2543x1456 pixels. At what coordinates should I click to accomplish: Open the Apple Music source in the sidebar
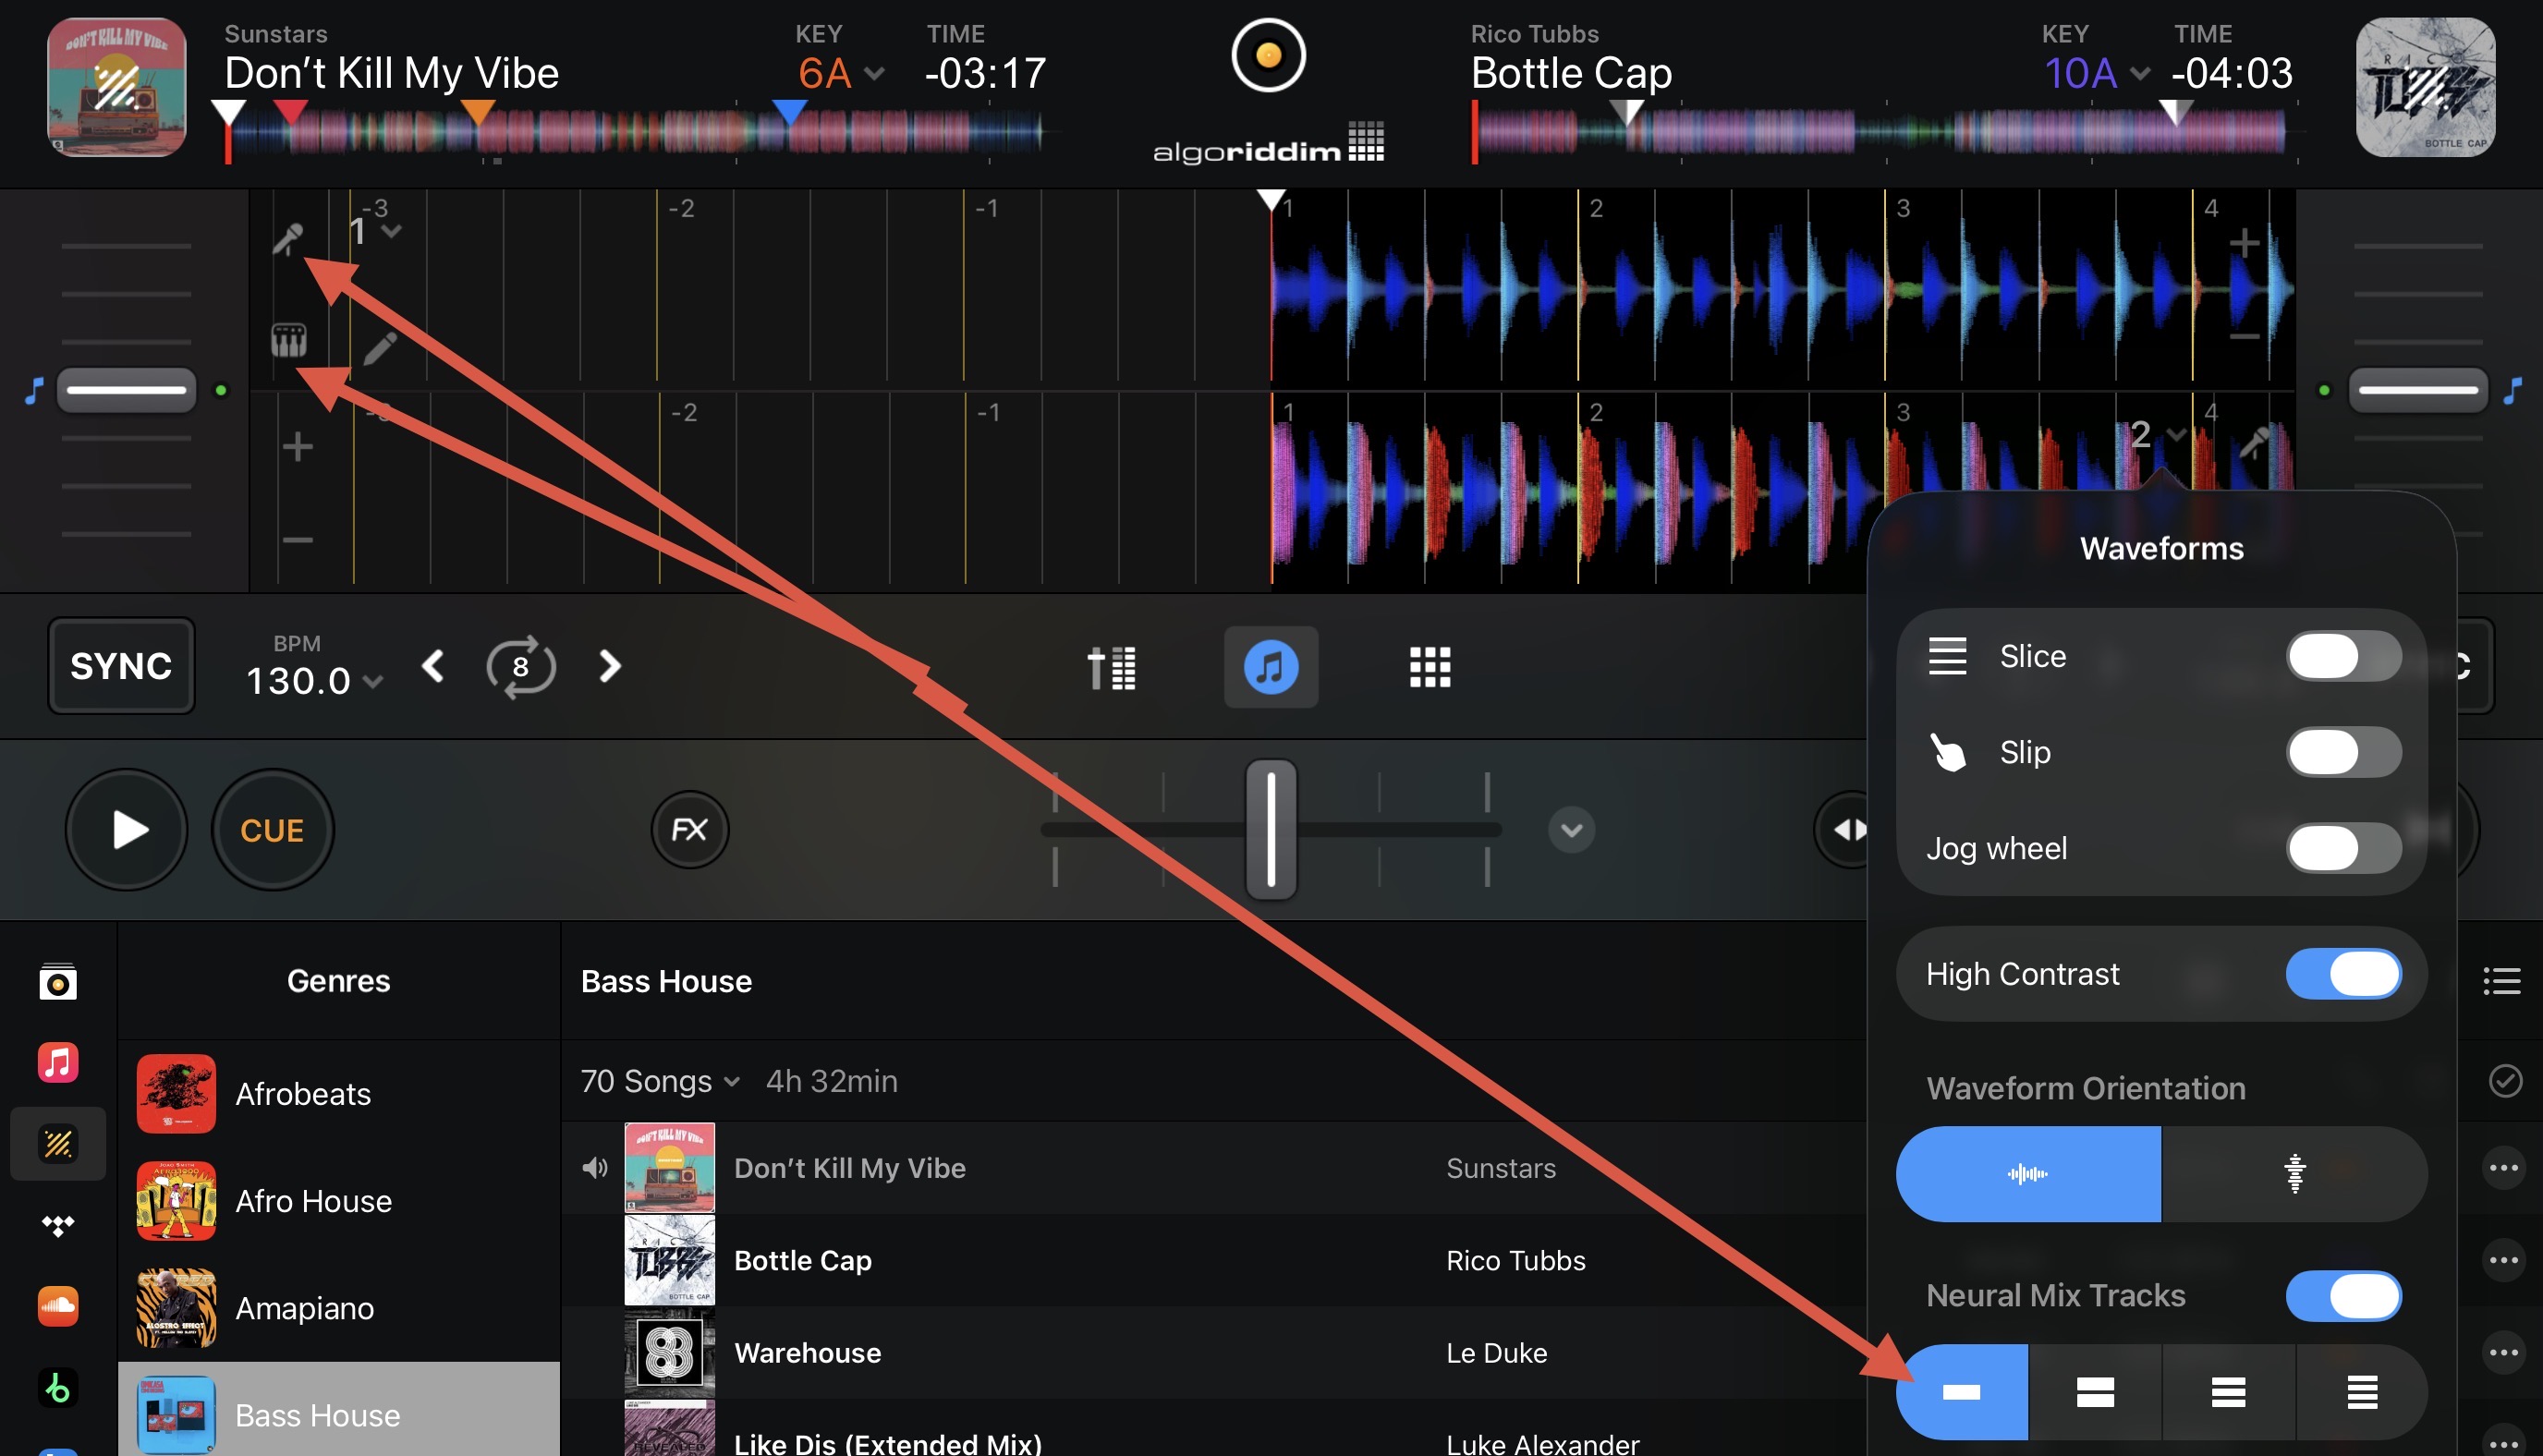[58, 1062]
